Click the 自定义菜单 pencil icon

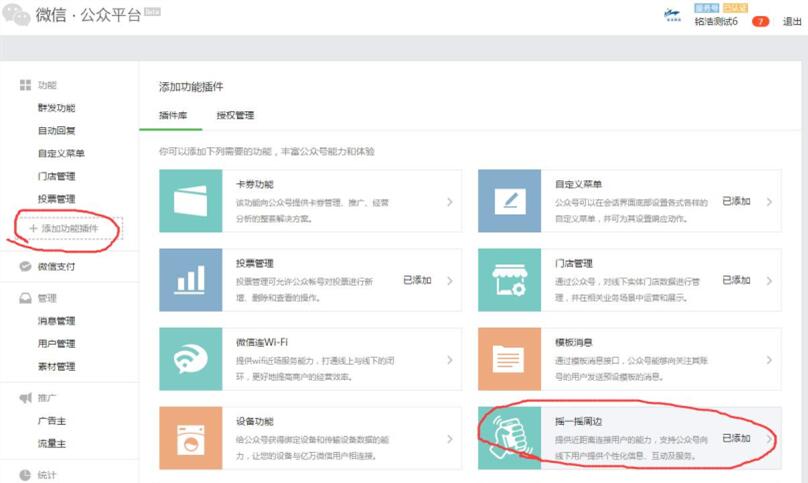click(509, 201)
